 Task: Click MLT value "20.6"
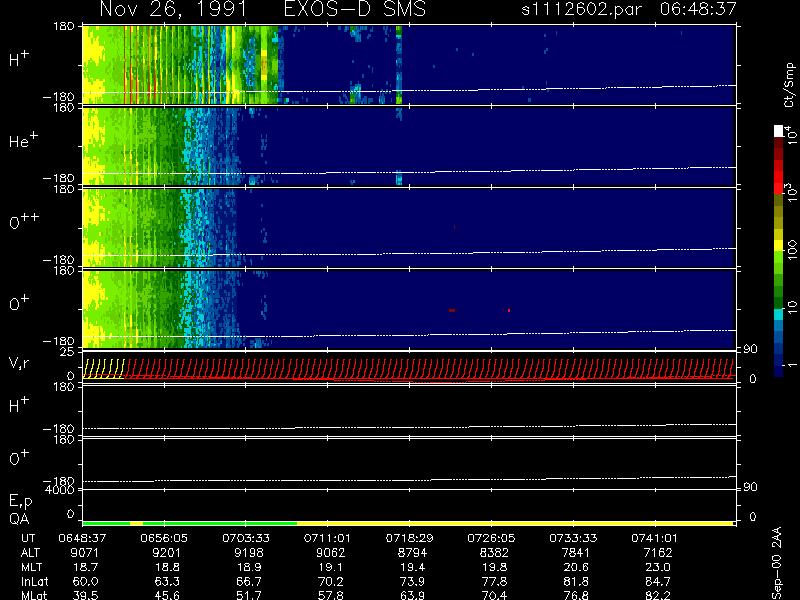[576, 567]
